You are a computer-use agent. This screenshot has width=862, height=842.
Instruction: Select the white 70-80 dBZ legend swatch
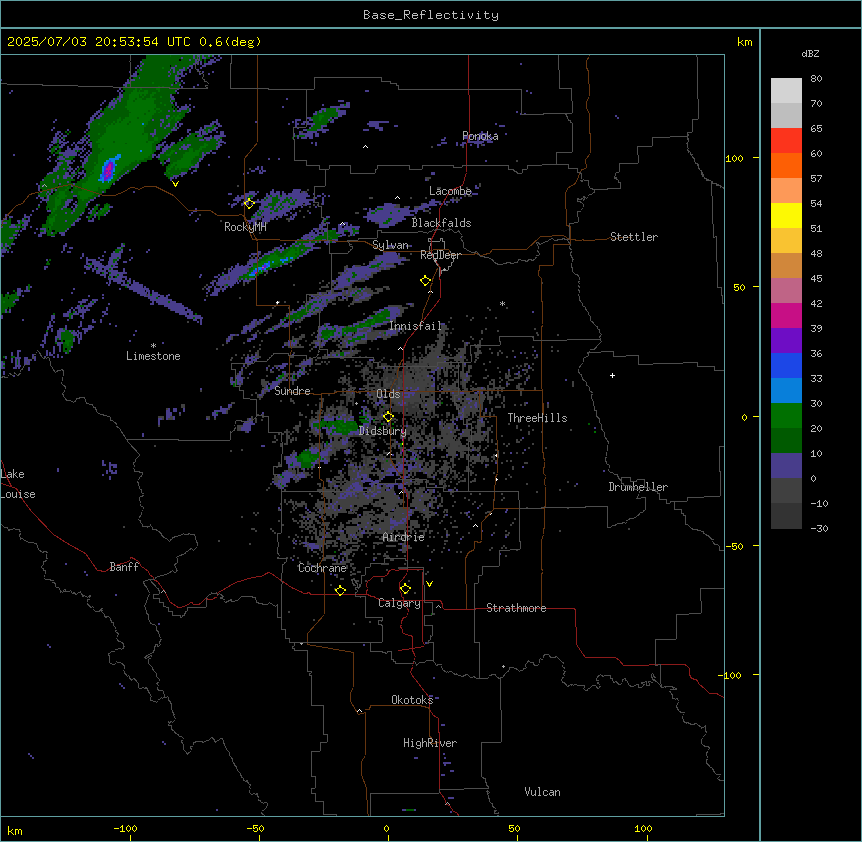coord(786,91)
